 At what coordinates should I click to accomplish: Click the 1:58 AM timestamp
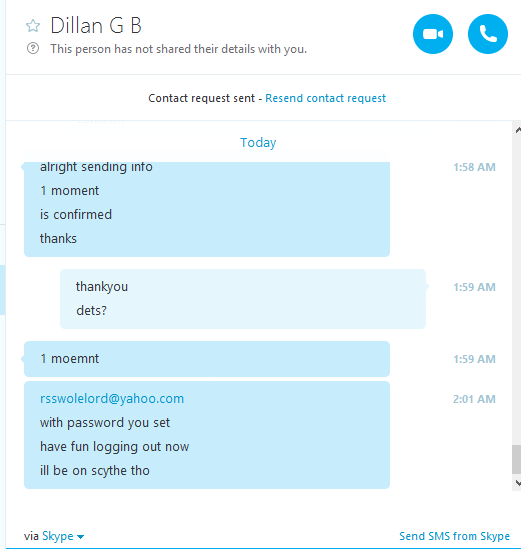coord(474,167)
